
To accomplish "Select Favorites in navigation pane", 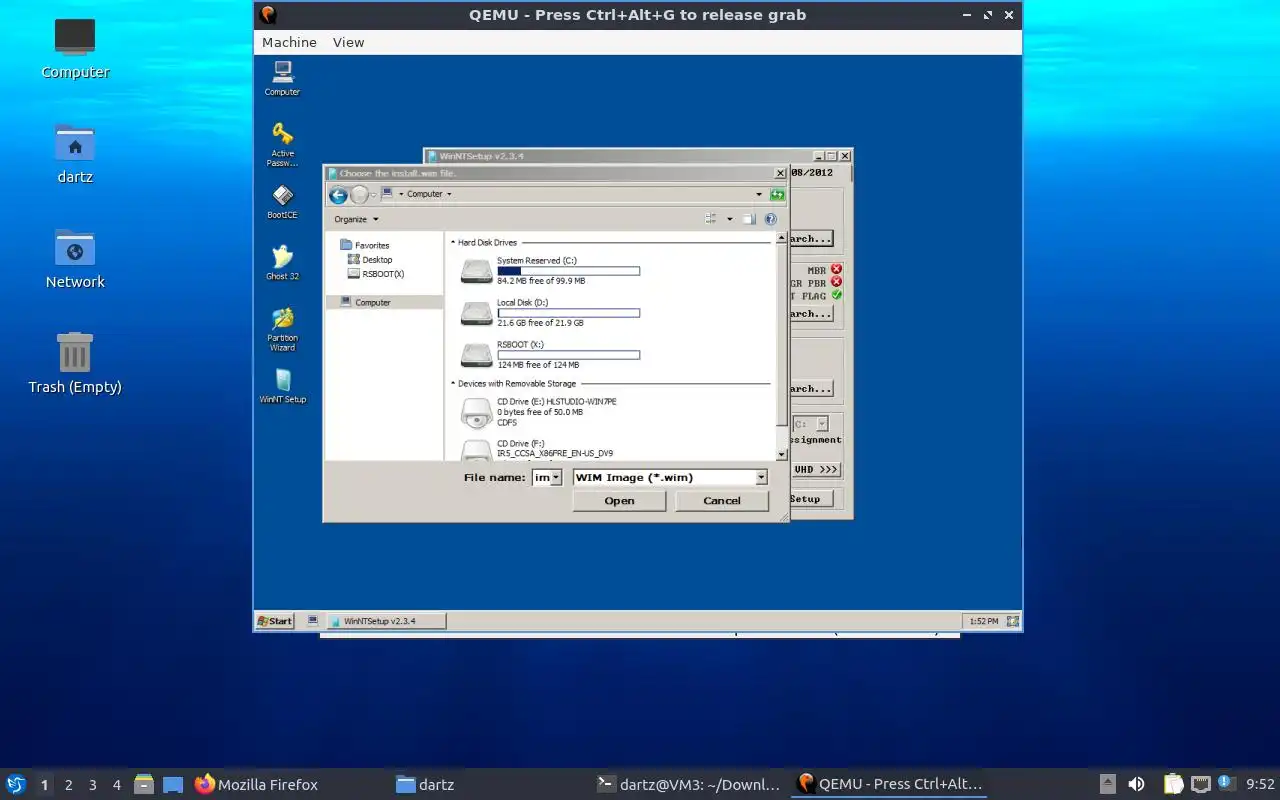I will (365, 245).
